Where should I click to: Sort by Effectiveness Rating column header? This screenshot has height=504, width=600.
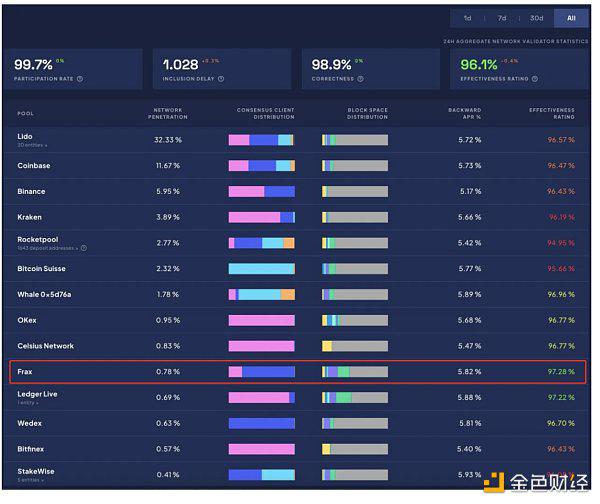(552, 113)
